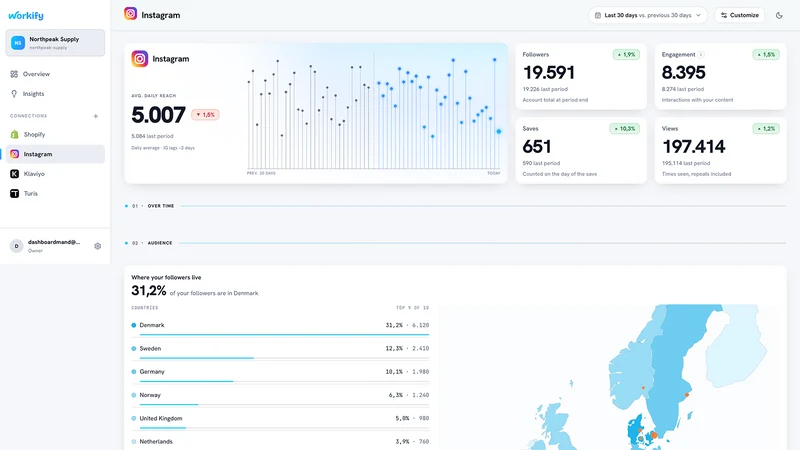Screen dimensions: 800x450
Task: Click the user avatar D
Action: pos(16,246)
